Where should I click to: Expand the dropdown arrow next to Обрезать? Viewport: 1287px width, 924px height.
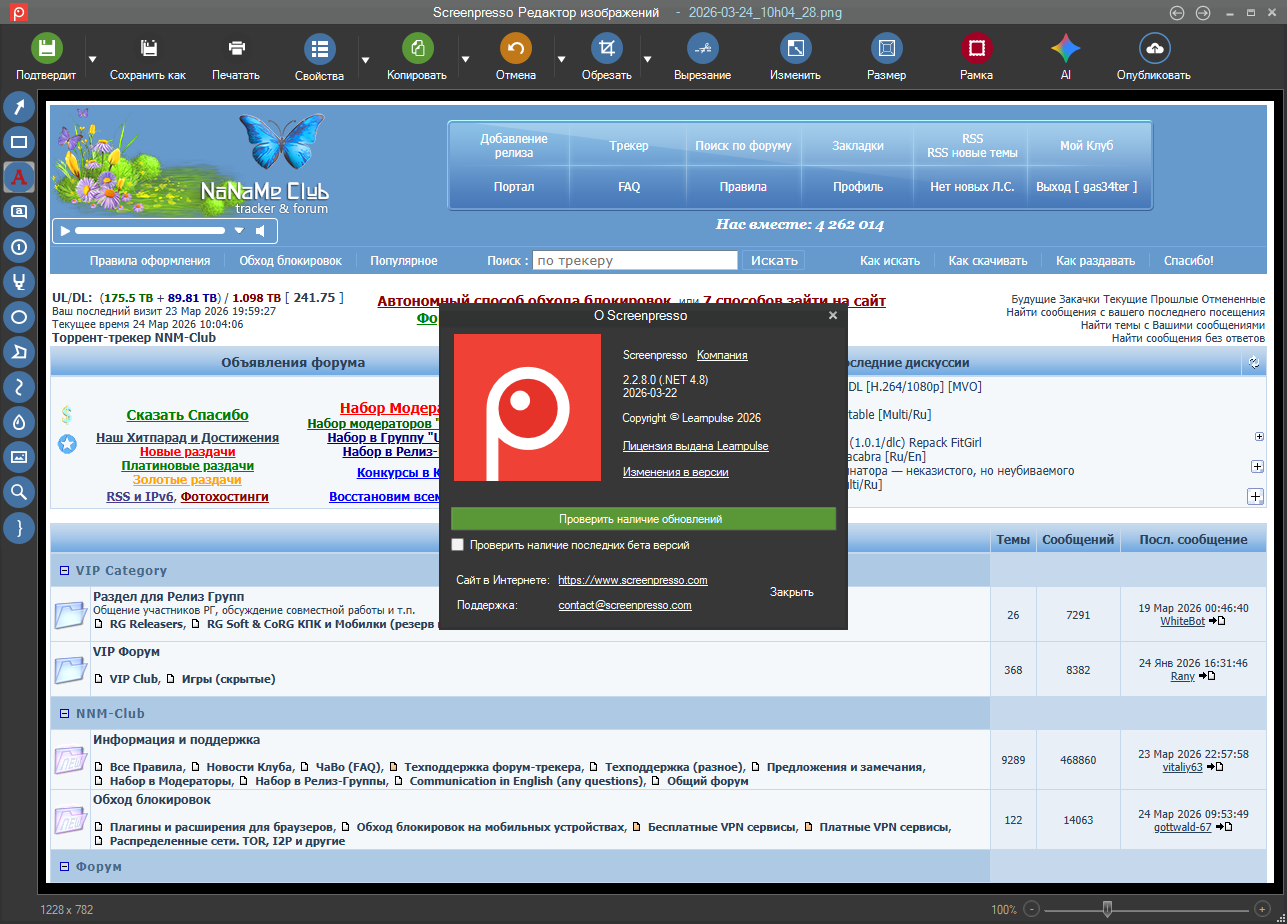point(647,59)
